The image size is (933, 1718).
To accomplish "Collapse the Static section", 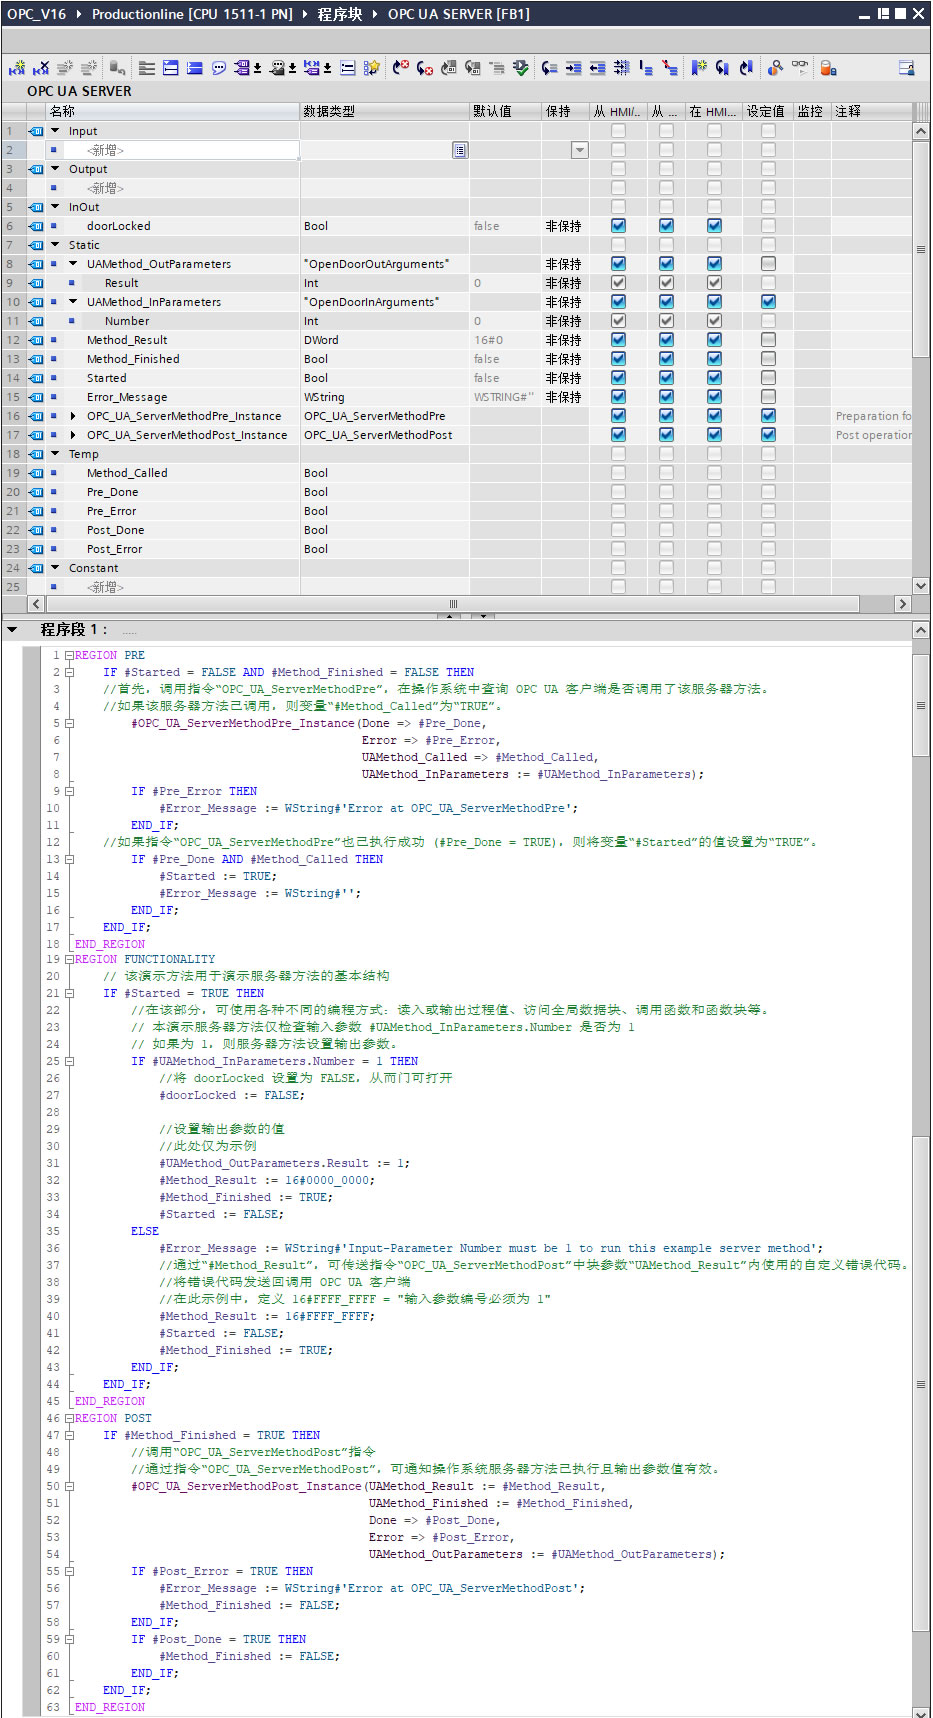I will [x=56, y=245].
